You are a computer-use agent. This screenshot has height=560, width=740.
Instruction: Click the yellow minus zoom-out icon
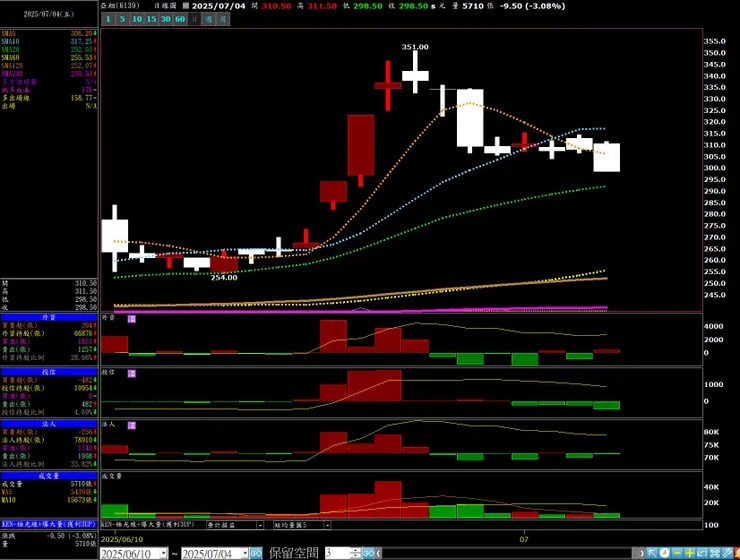pos(677,553)
